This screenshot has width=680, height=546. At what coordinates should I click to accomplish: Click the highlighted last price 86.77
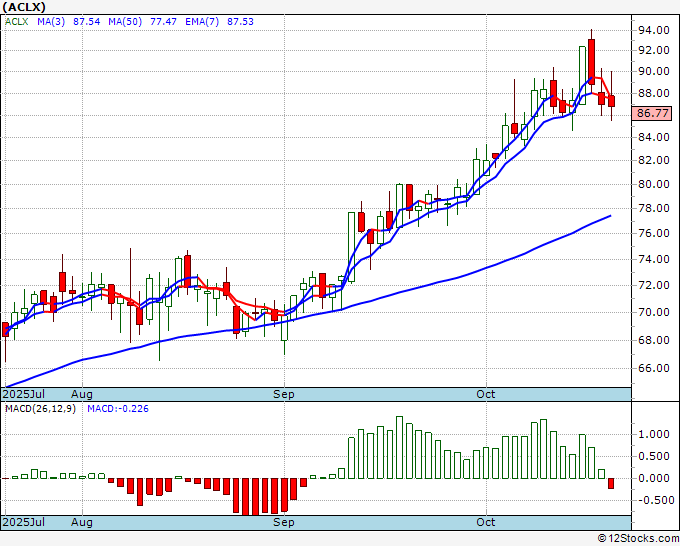point(652,113)
